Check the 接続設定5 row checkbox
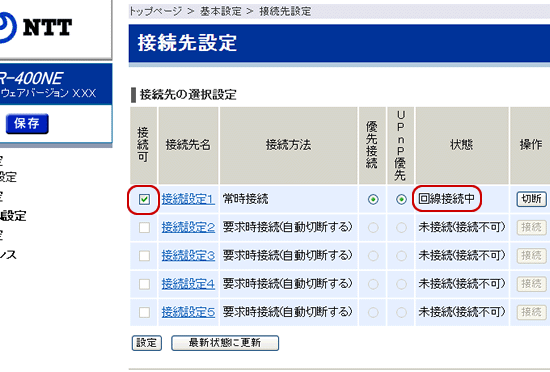Screen dimensions: 550x372 144,312
